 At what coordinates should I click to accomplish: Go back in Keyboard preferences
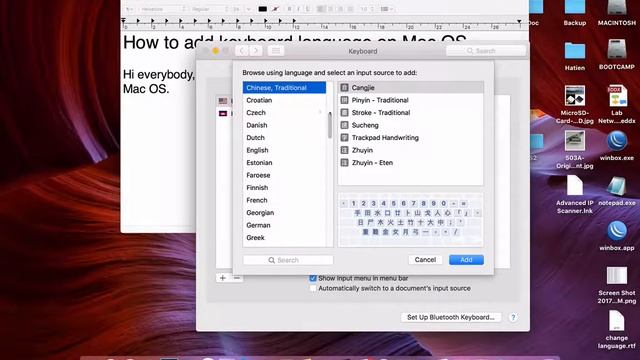[242, 51]
